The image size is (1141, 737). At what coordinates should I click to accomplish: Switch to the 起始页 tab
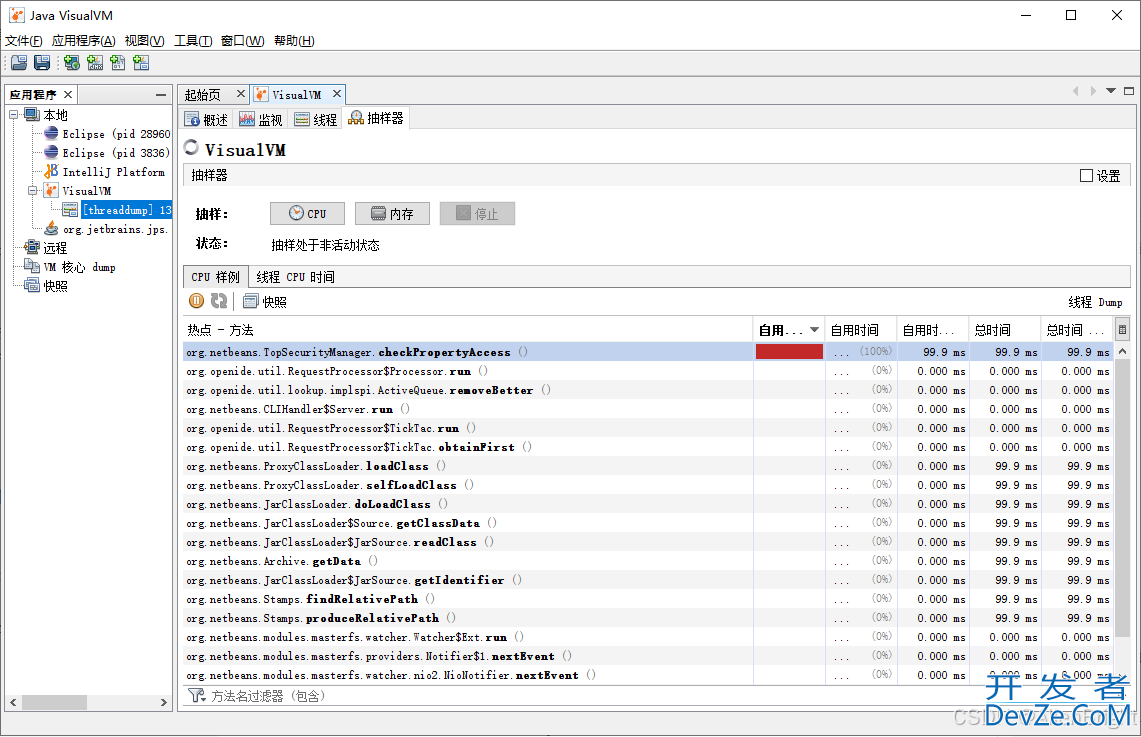click(202, 95)
